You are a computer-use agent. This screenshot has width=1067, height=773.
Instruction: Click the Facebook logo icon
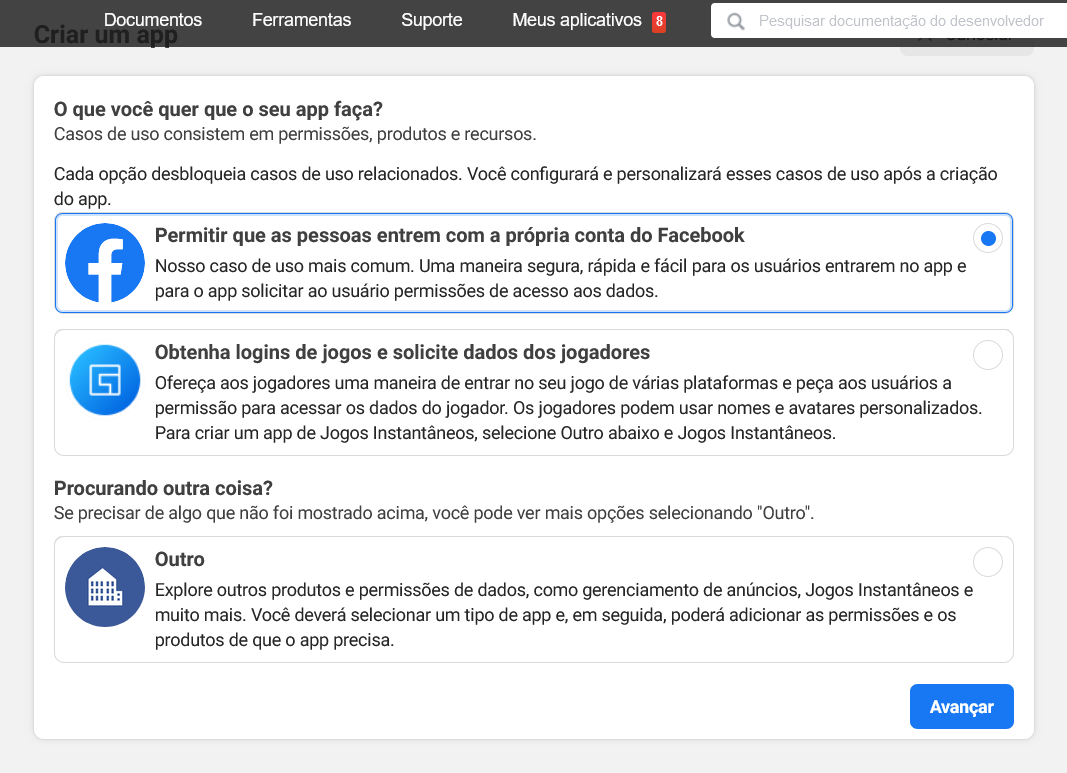pos(105,263)
